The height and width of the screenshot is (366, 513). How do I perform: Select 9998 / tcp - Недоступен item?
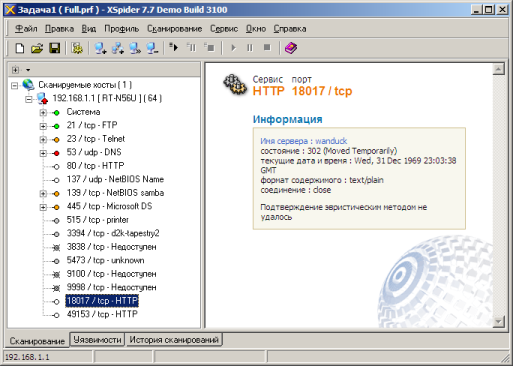[111, 287]
